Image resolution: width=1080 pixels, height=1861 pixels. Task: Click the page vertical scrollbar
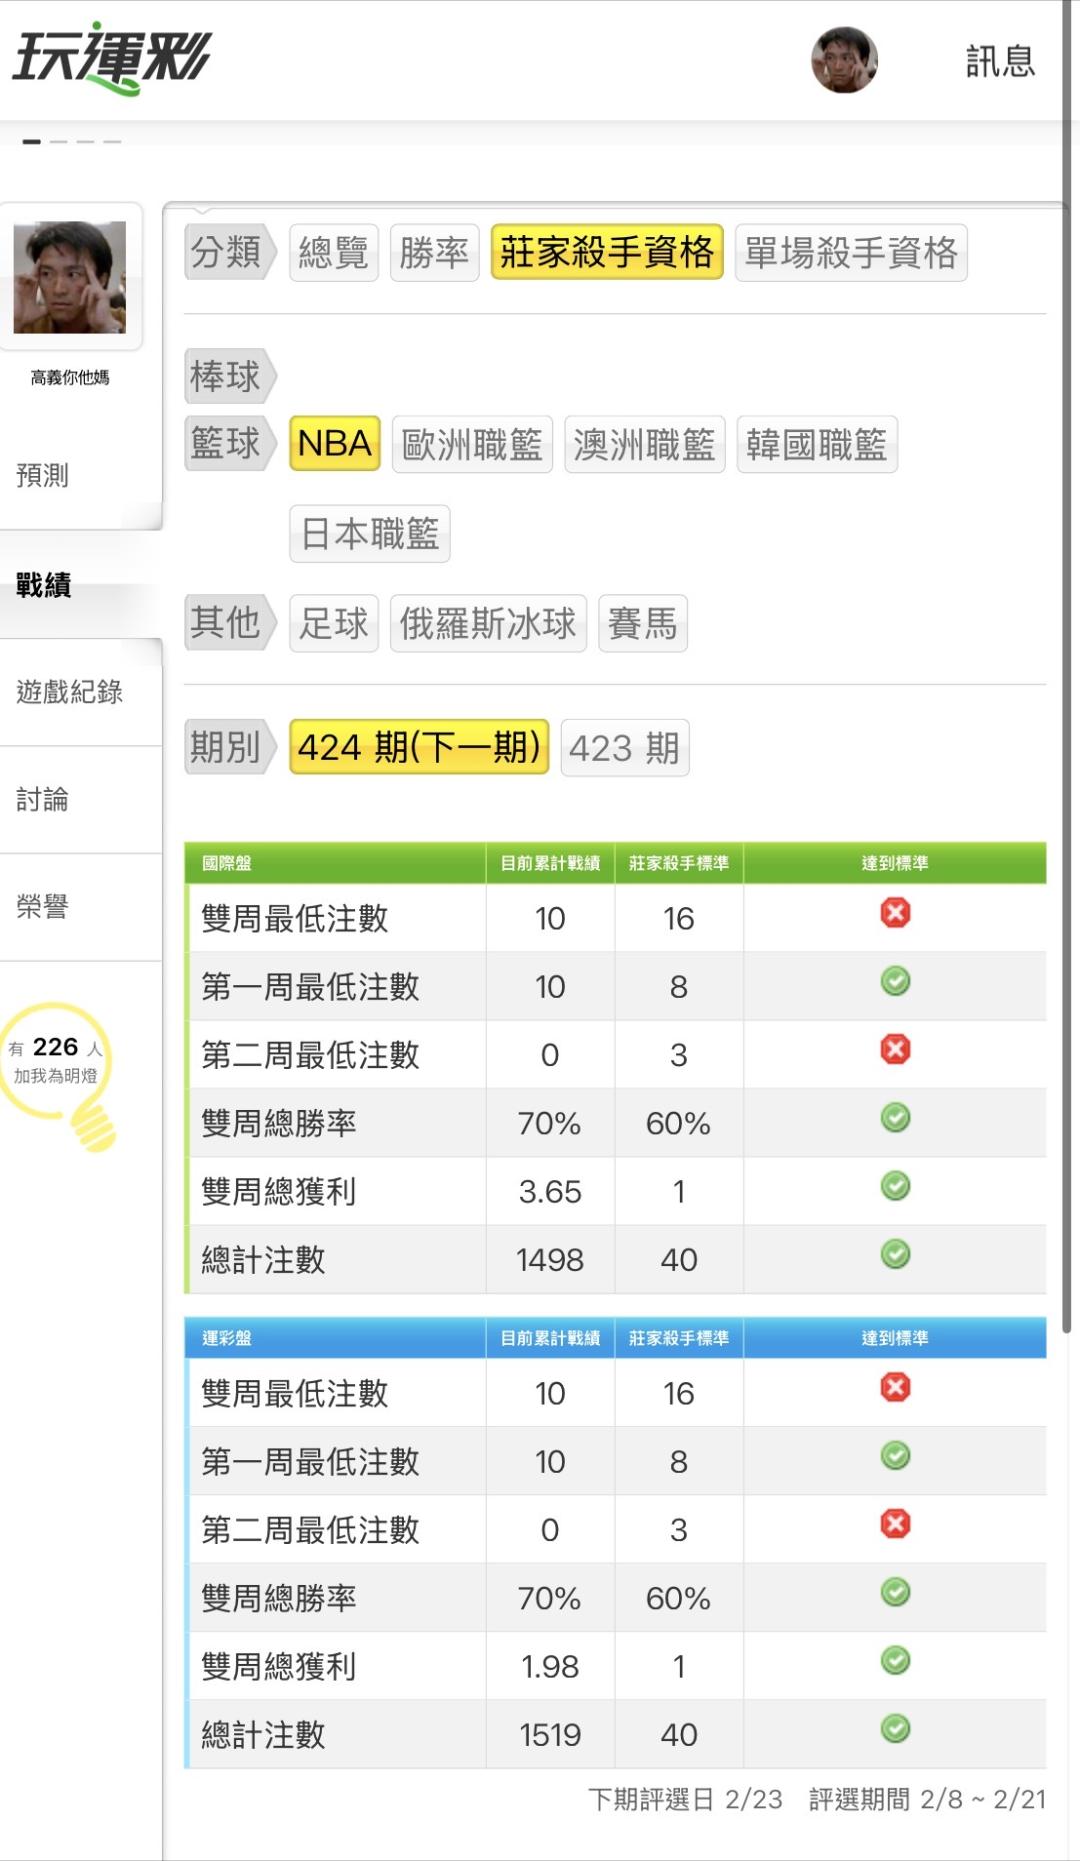(1067, 667)
